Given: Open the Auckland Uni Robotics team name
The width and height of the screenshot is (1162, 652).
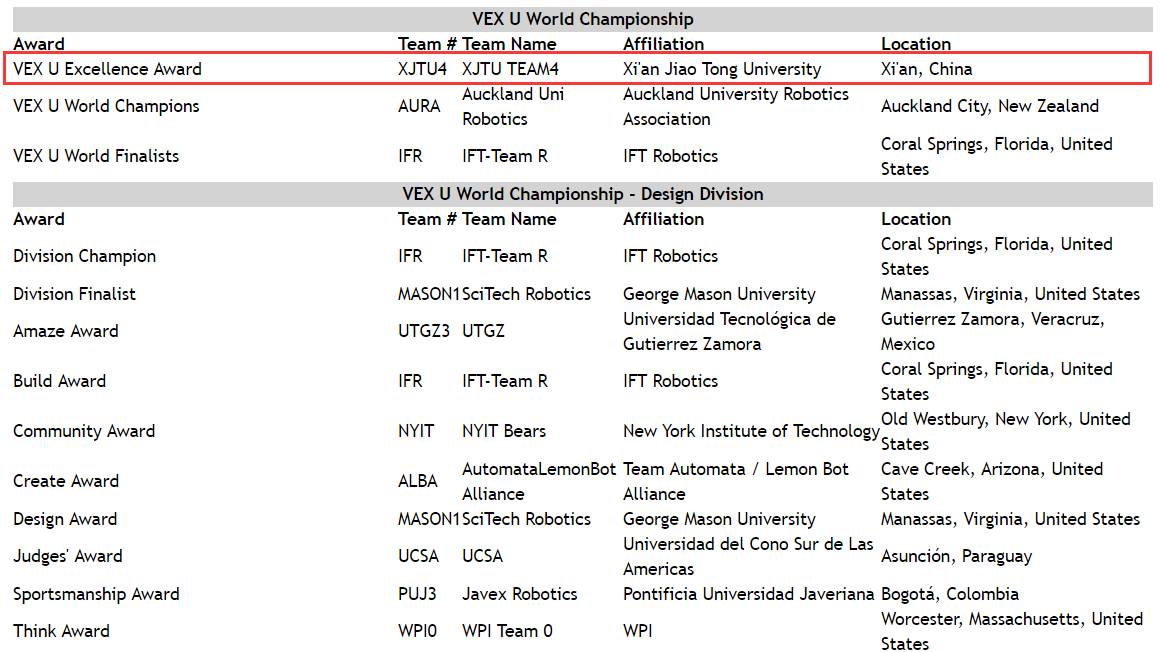Looking at the screenshot, I should [513, 106].
